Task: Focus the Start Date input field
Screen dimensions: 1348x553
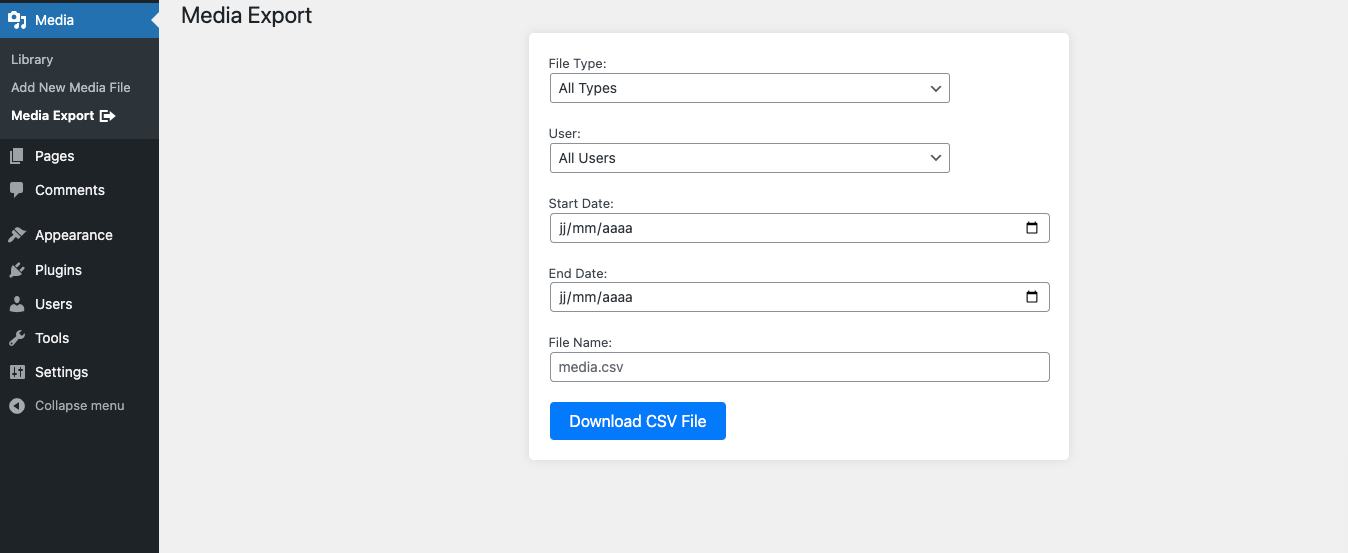Action: tap(780, 228)
